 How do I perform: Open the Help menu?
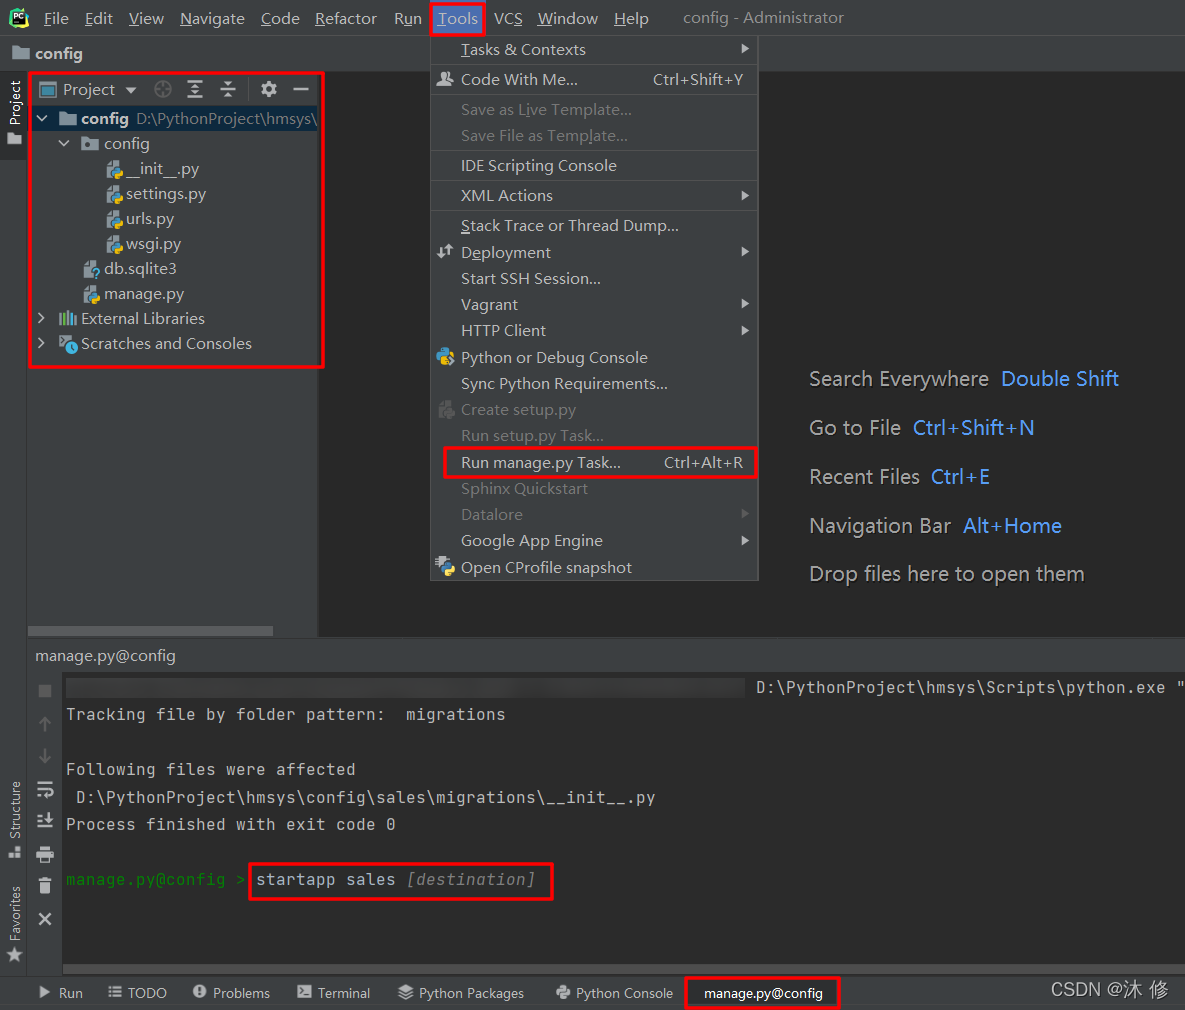coord(631,18)
